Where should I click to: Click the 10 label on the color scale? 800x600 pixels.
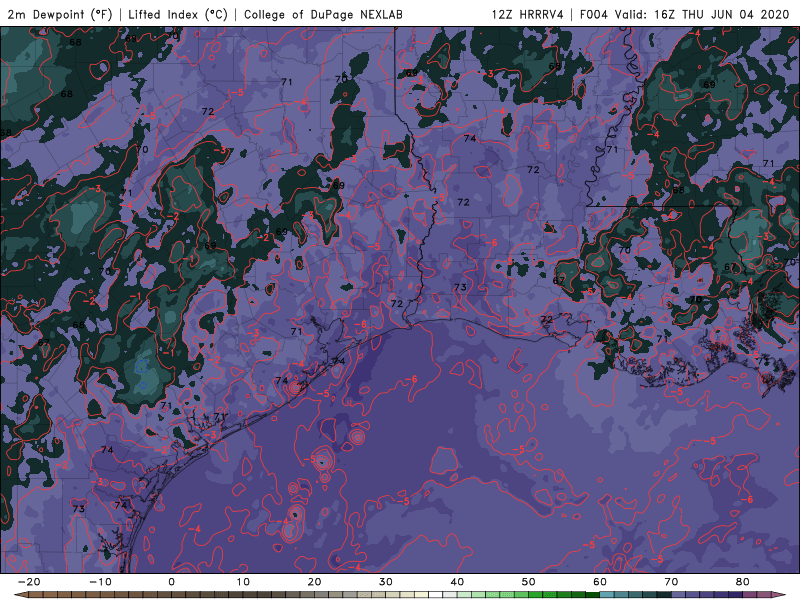(x=243, y=582)
